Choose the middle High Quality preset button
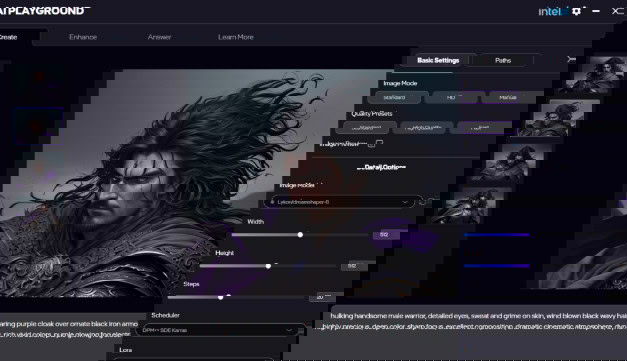627x361 pixels. 424,128
